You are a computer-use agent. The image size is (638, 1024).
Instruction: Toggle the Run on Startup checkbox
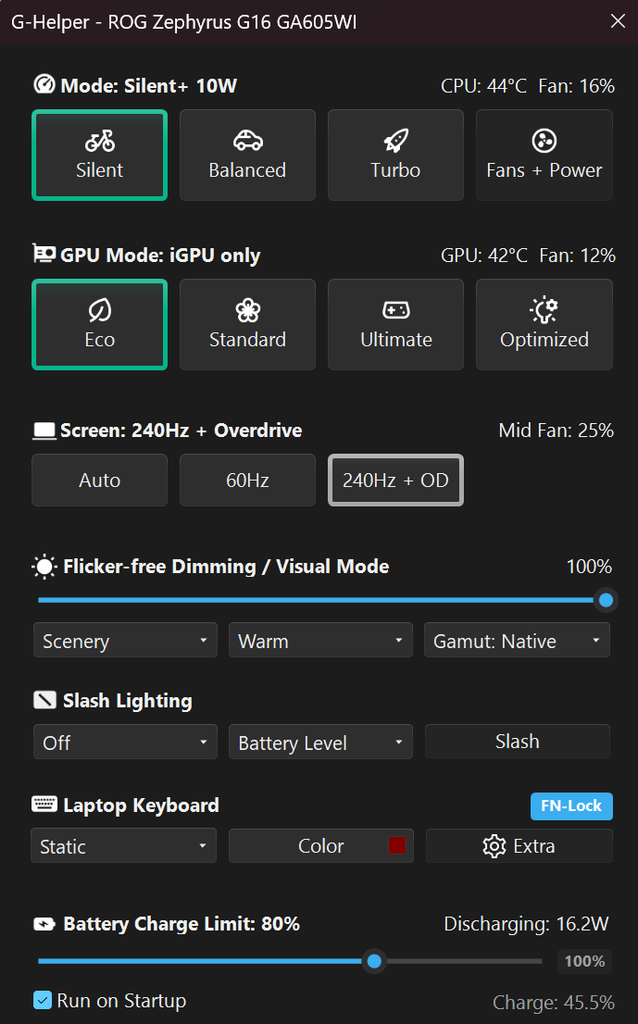42,1000
